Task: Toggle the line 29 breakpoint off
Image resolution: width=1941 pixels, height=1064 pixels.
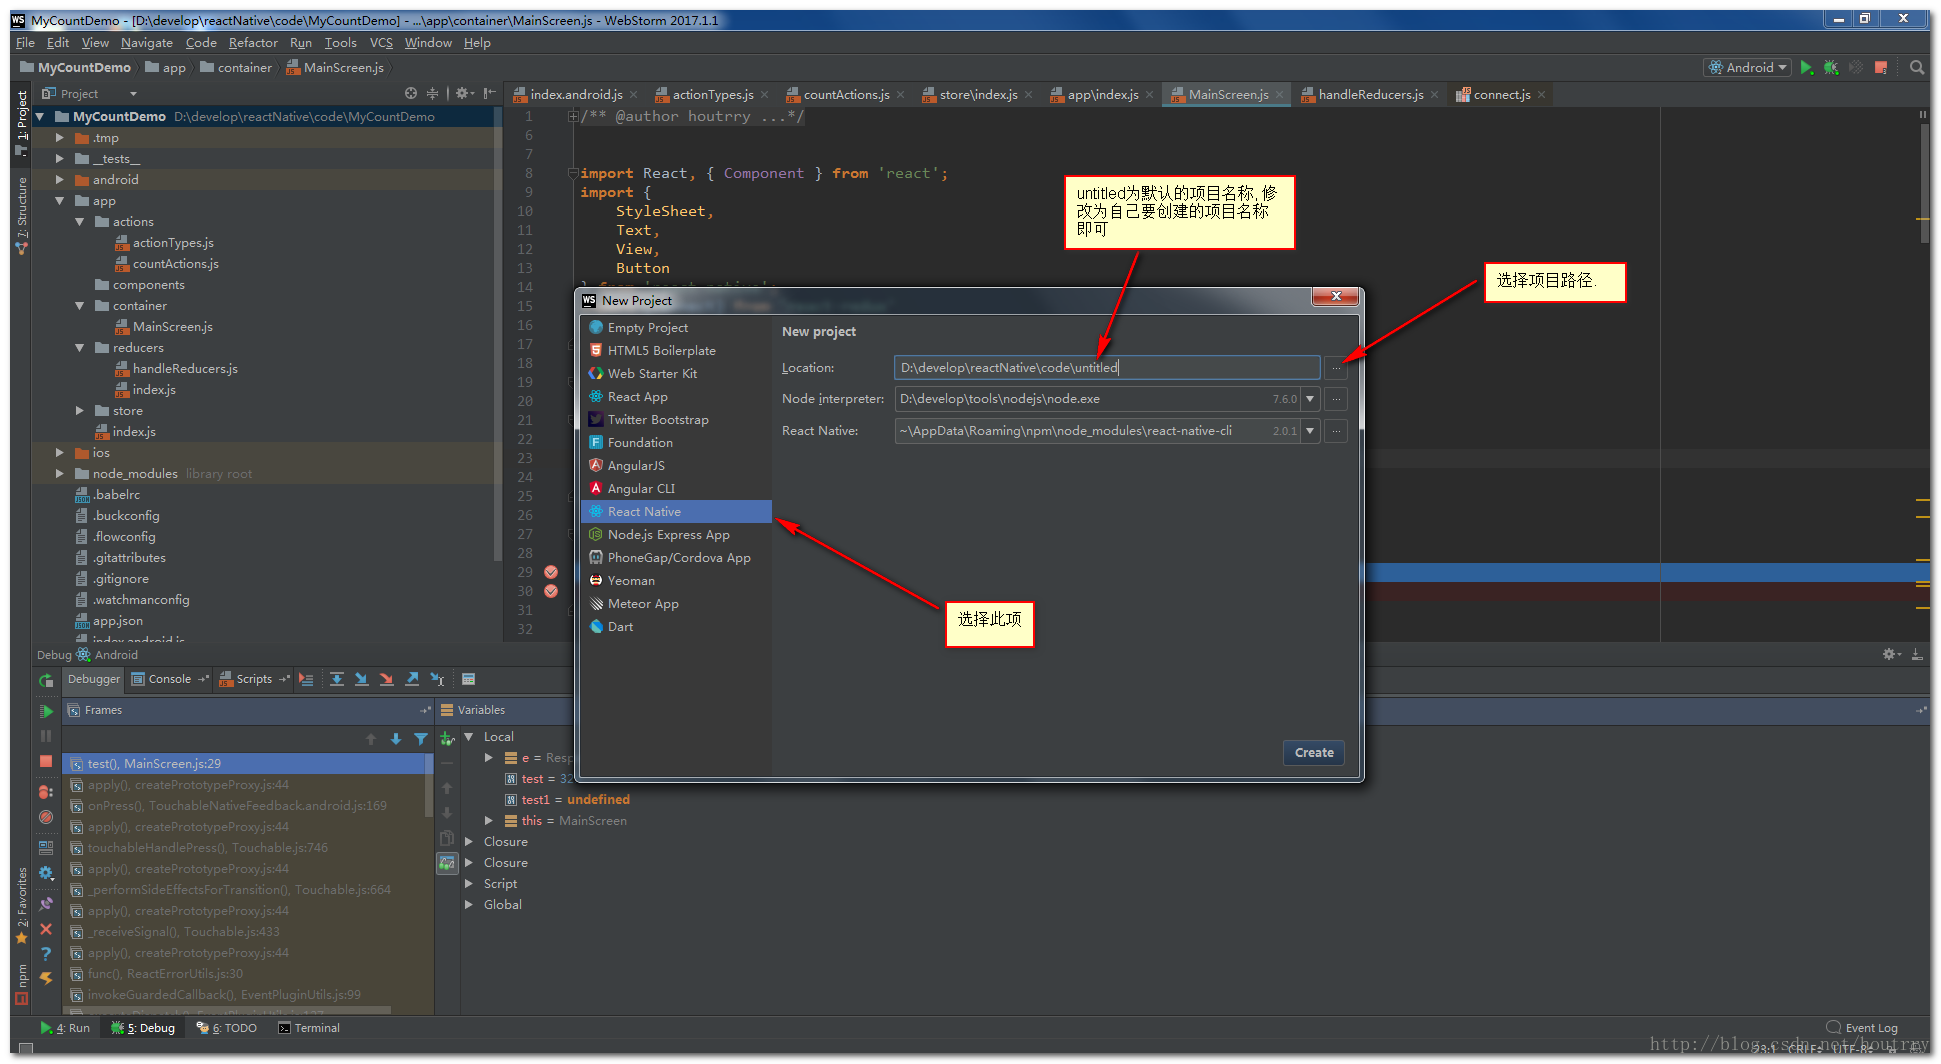Action: (551, 572)
